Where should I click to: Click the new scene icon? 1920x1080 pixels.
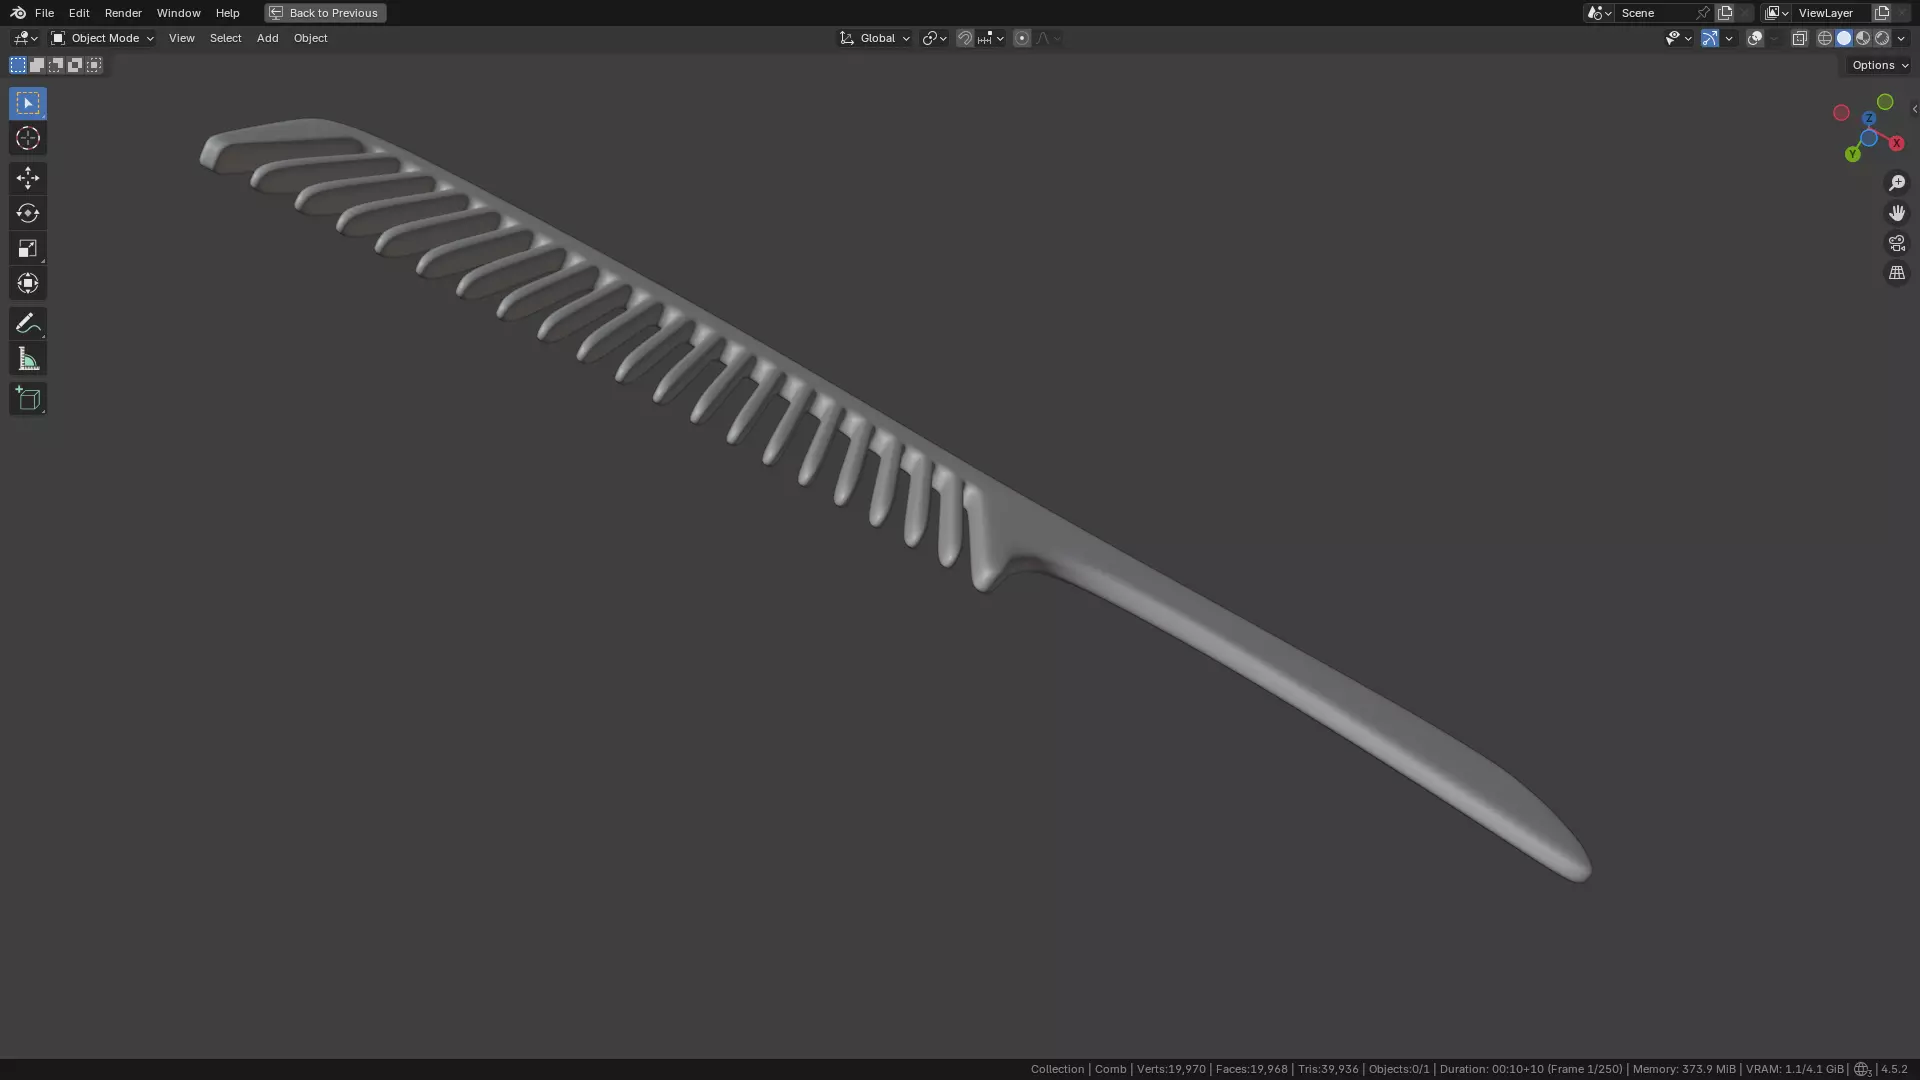(1725, 13)
